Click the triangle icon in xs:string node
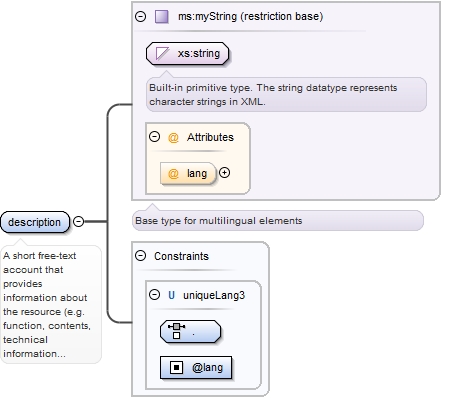This screenshot has width=458, height=398. point(162,53)
